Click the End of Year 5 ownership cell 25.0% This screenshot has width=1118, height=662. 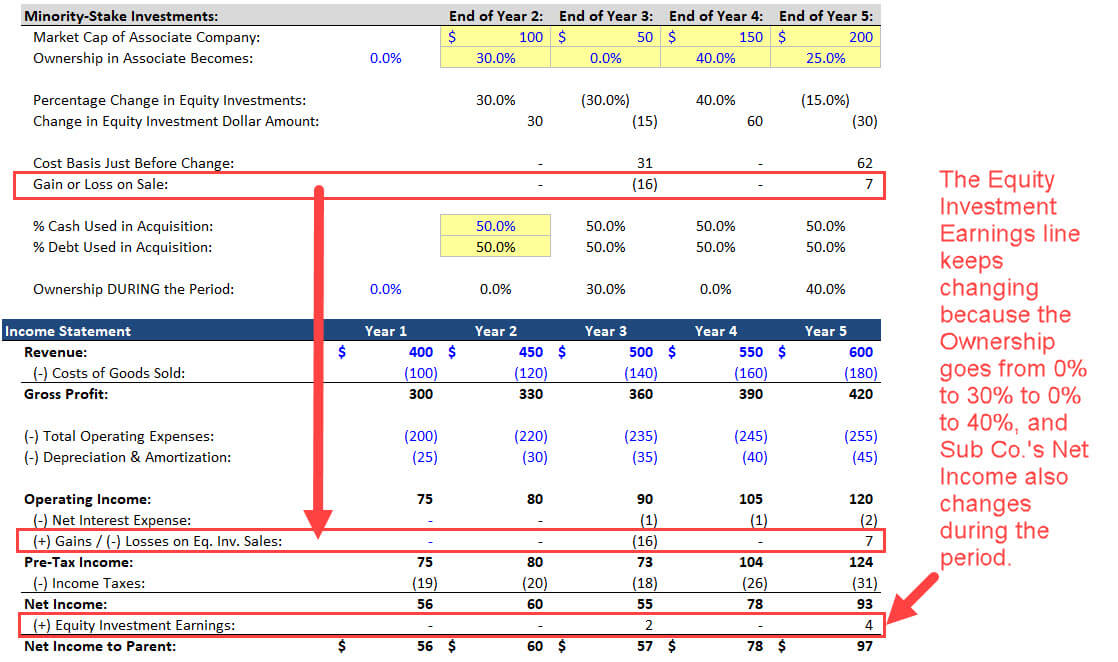point(826,58)
